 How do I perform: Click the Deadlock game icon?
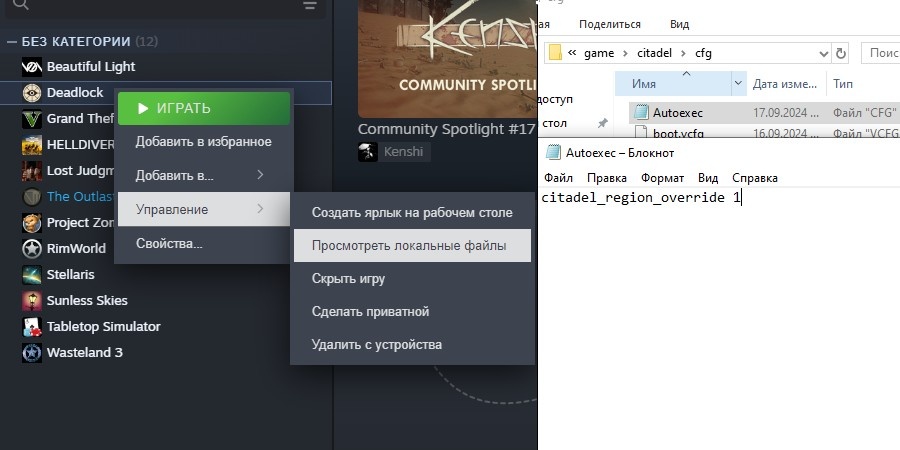(32, 93)
